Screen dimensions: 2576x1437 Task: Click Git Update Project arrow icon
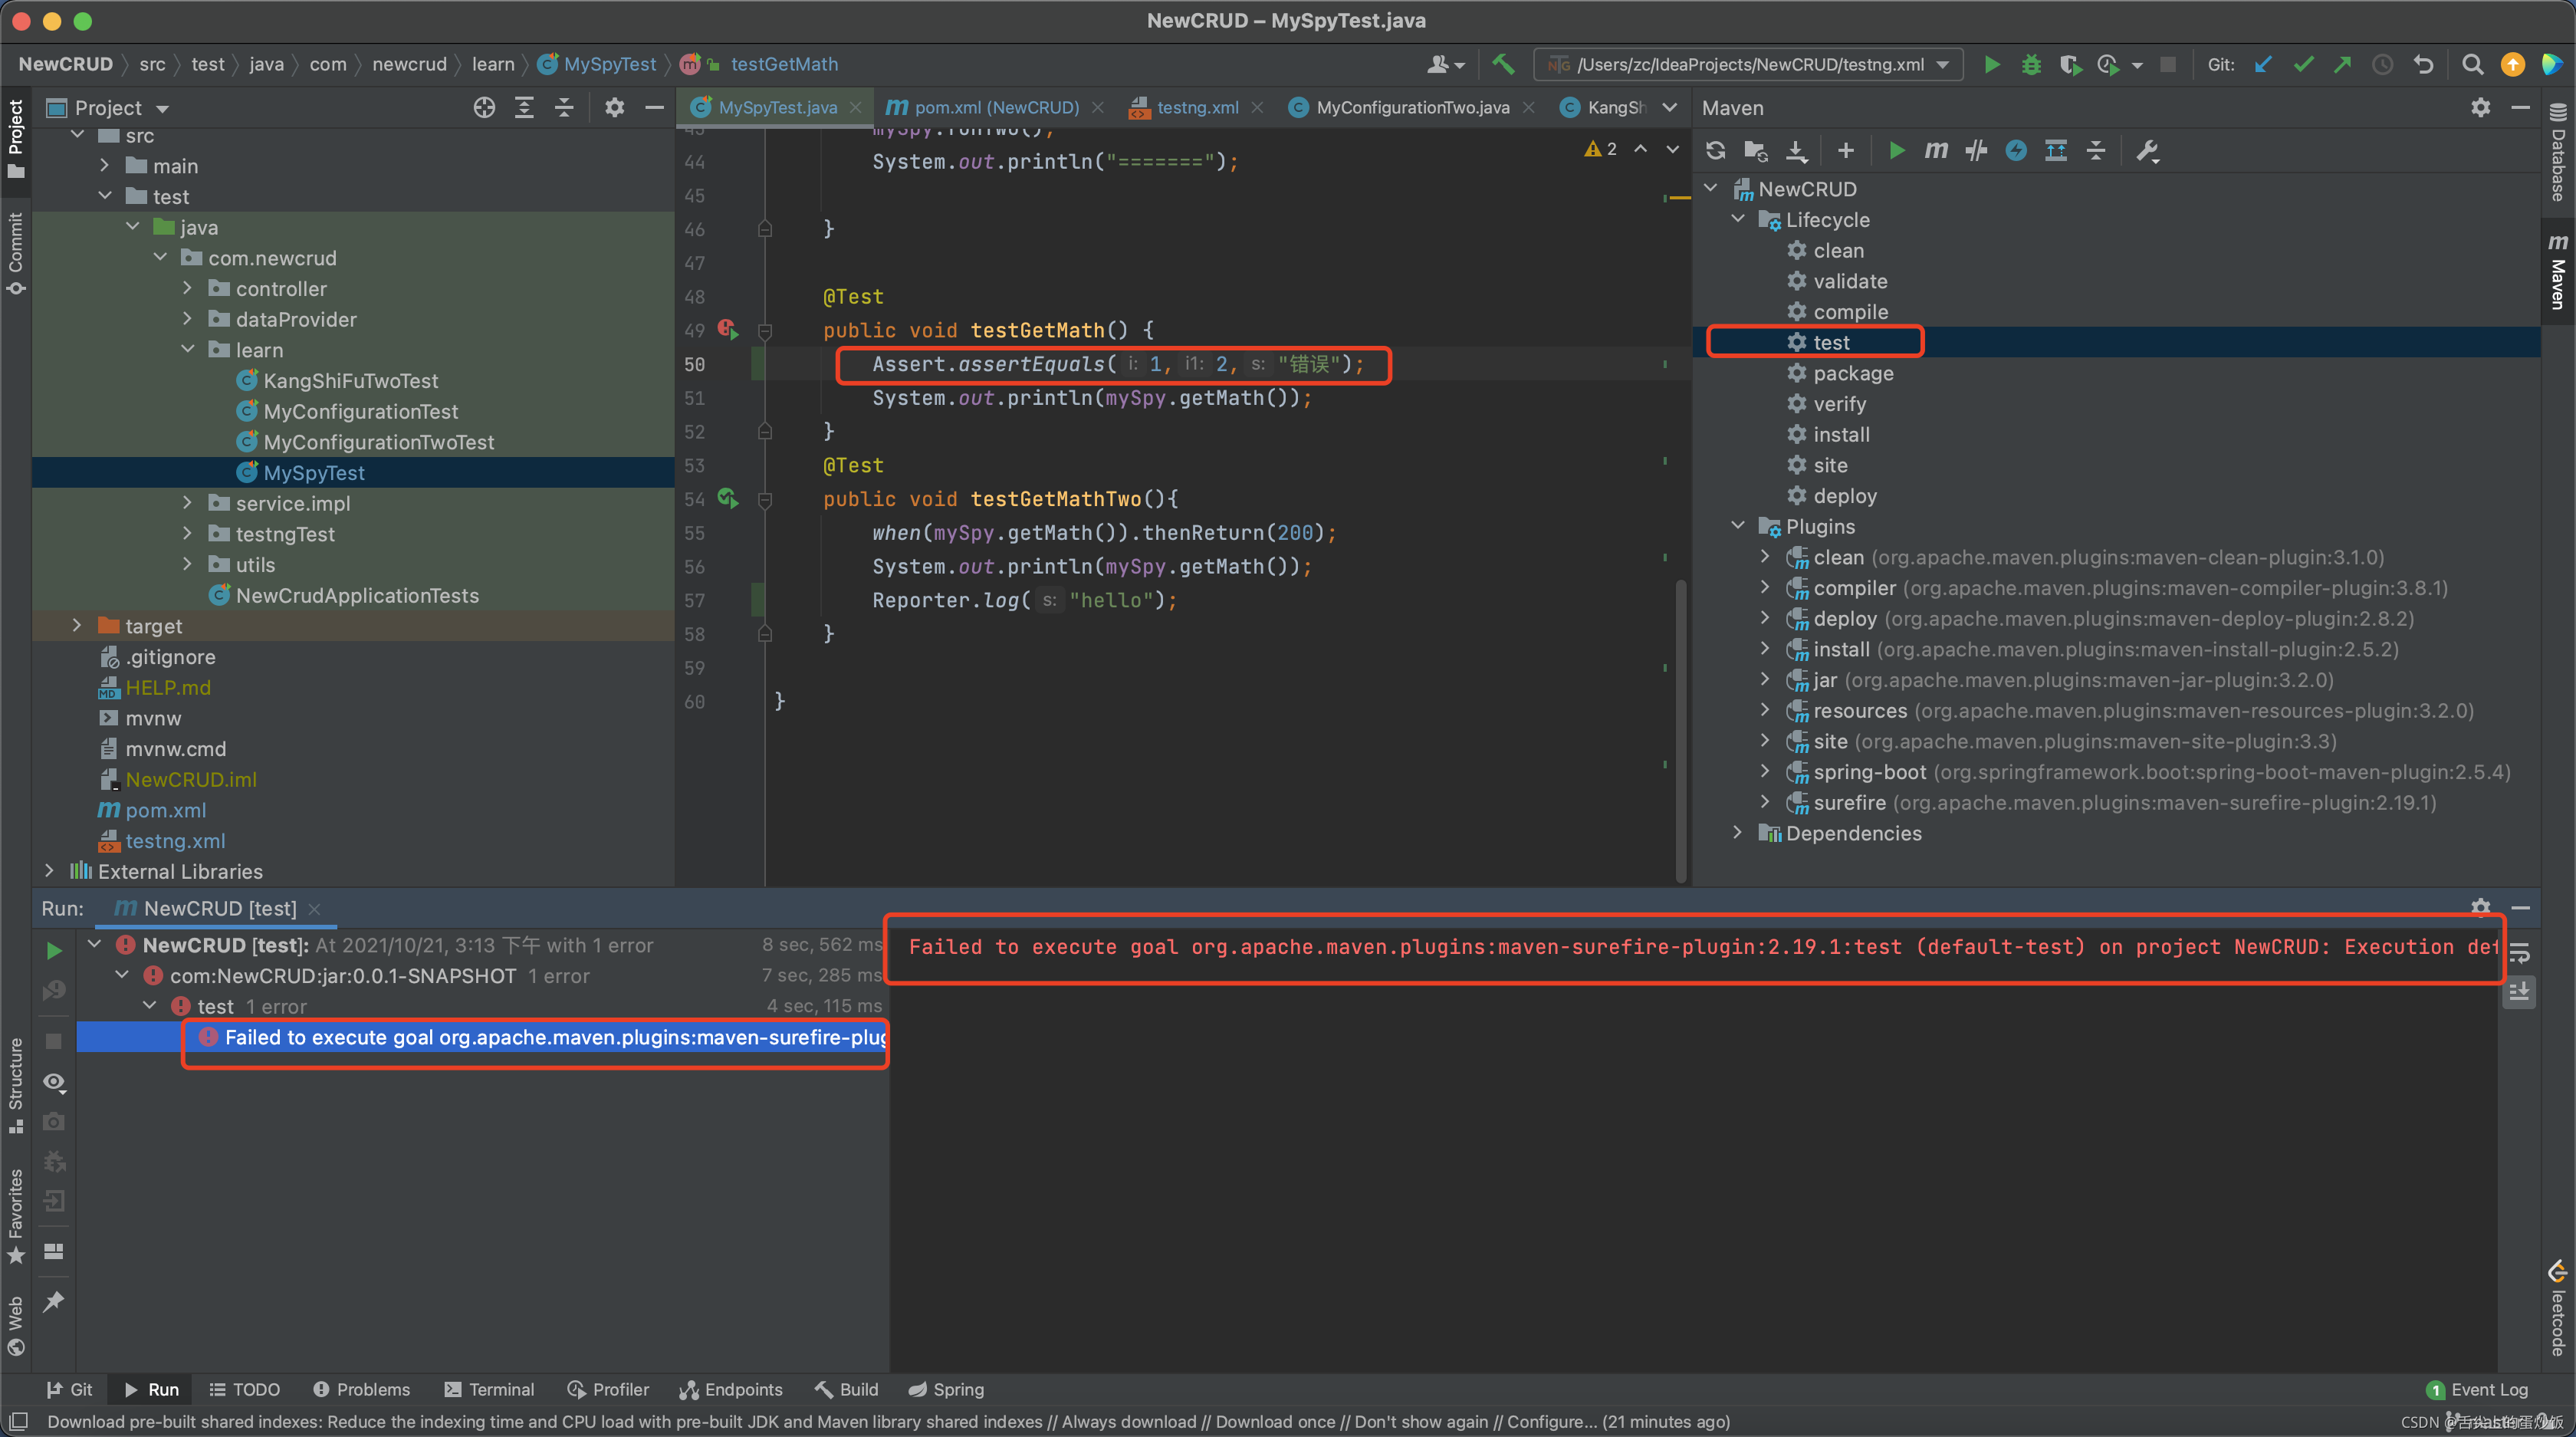tap(2263, 64)
